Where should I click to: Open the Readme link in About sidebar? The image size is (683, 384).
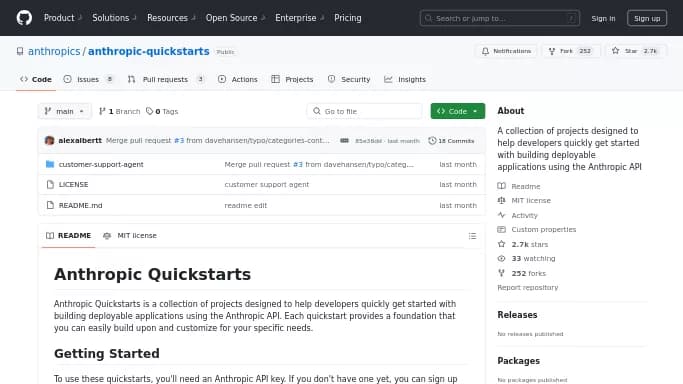click(525, 186)
